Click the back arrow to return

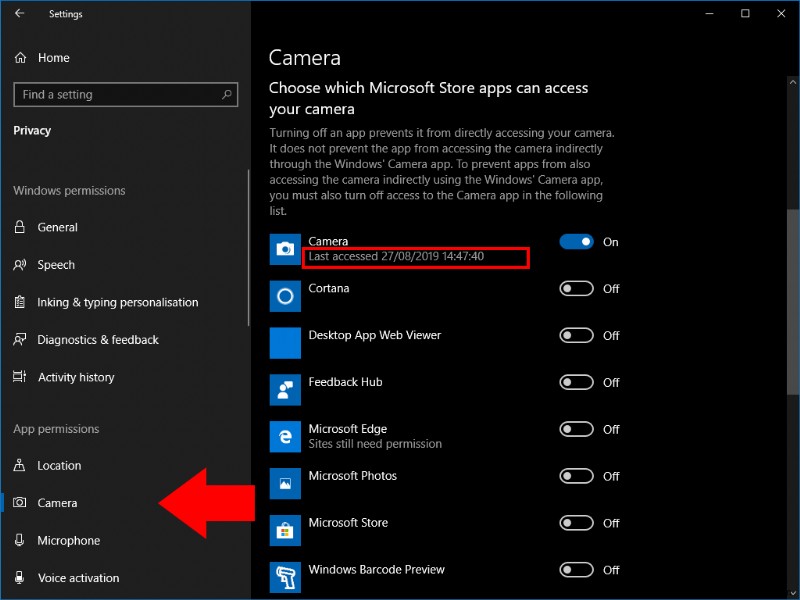point(18,14)
